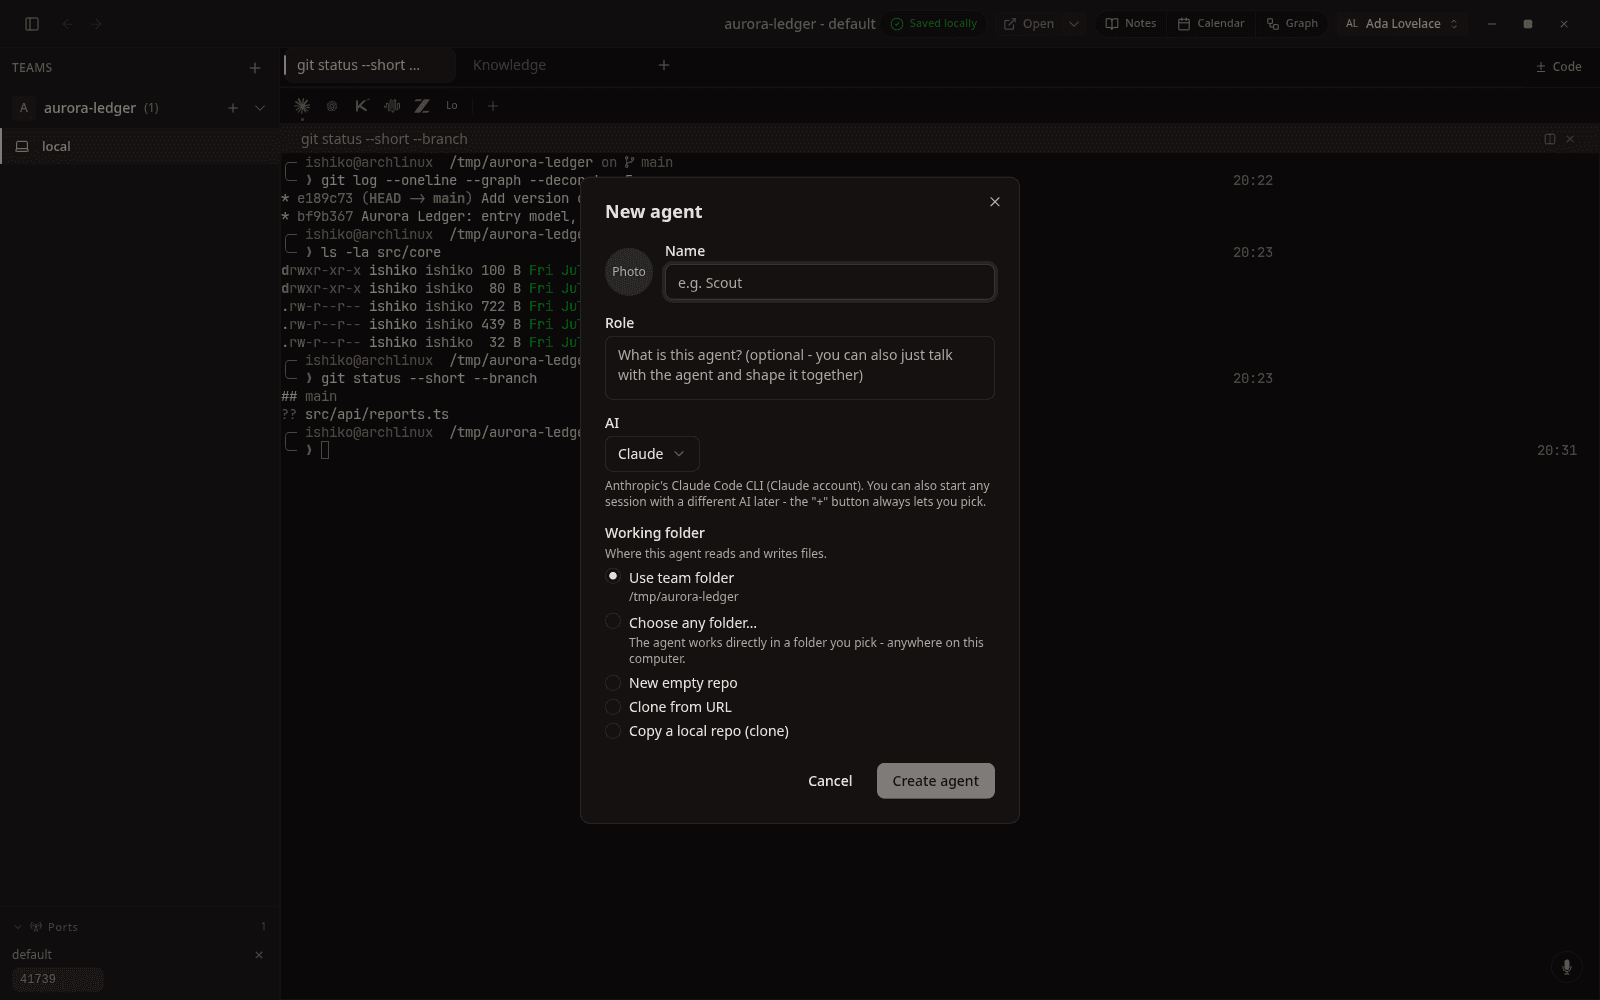1600x1000 pixels.
Task: Activate the microphone voice input
Action: coord(1567,967)
